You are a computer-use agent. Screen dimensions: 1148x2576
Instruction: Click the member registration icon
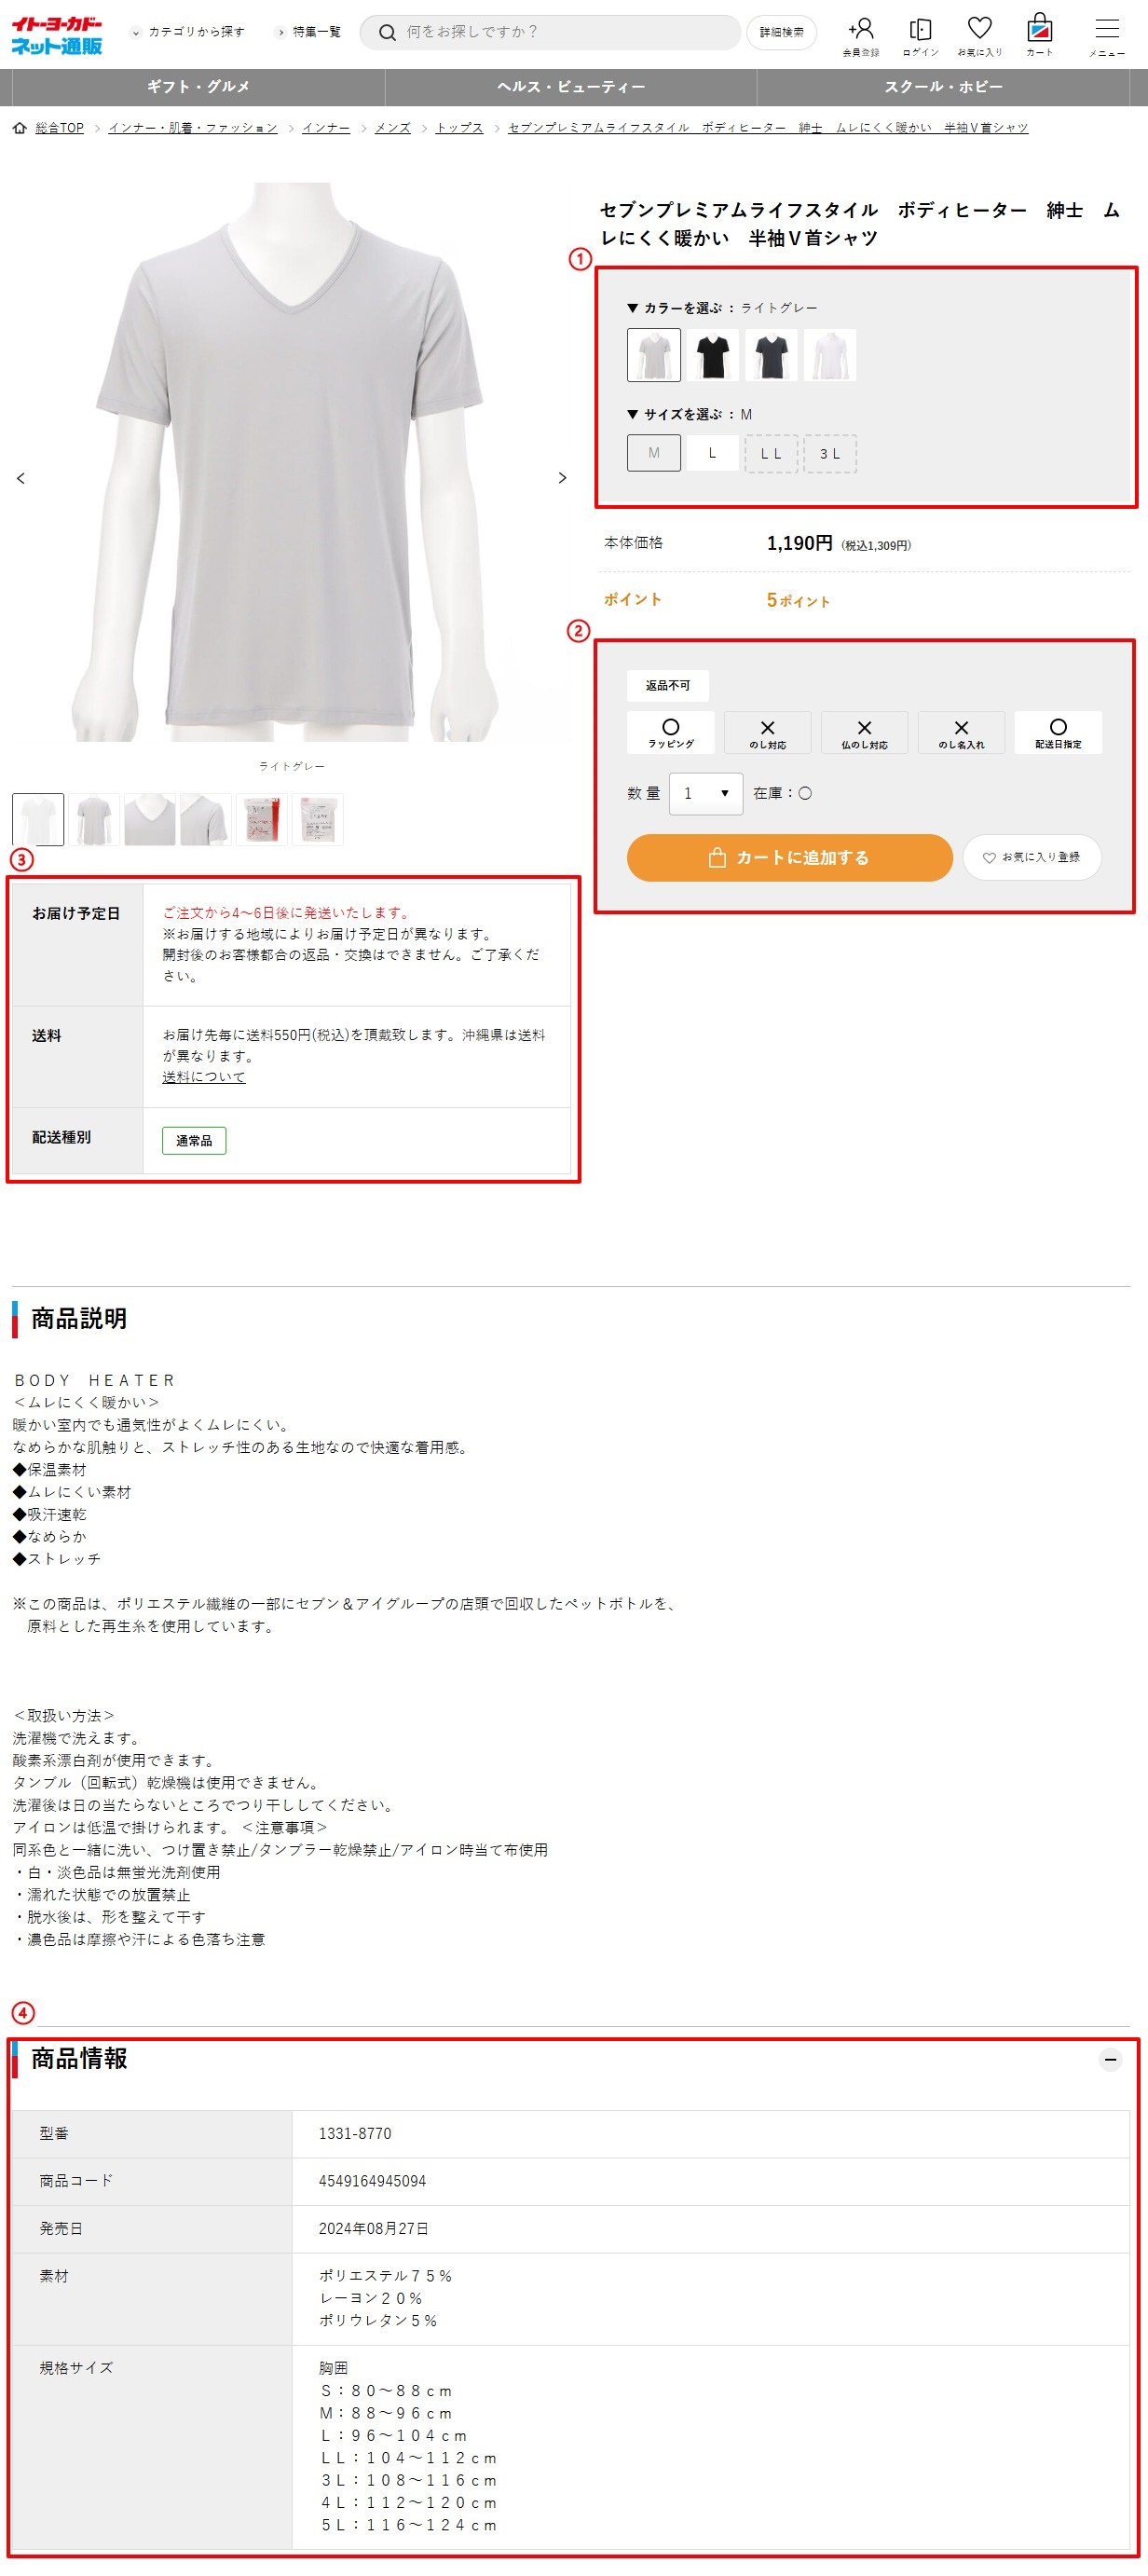tap(860, 34)
